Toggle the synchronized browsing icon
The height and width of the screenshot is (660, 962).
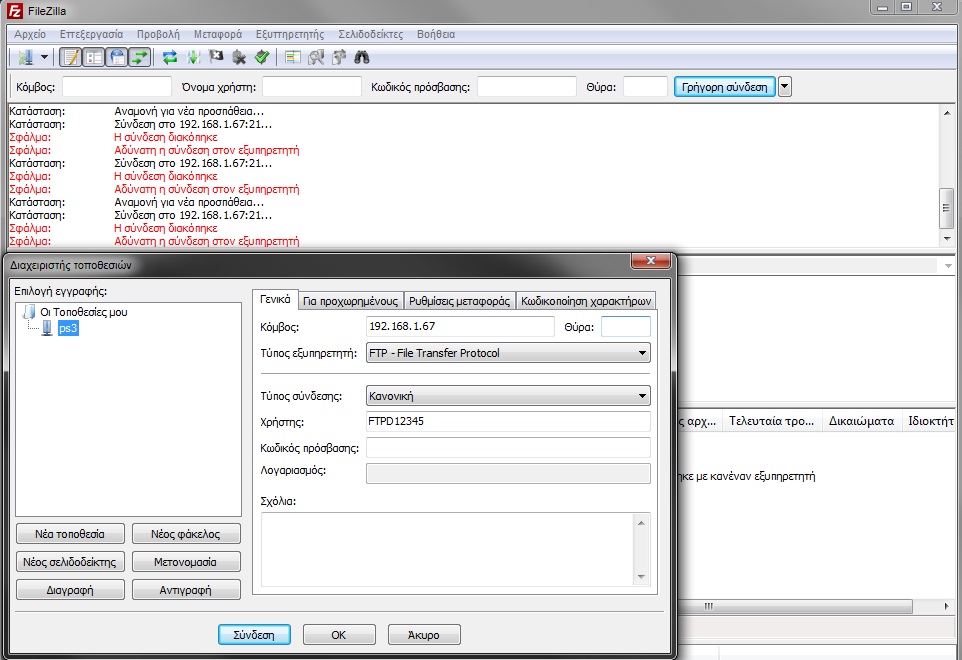coord(339,58)
